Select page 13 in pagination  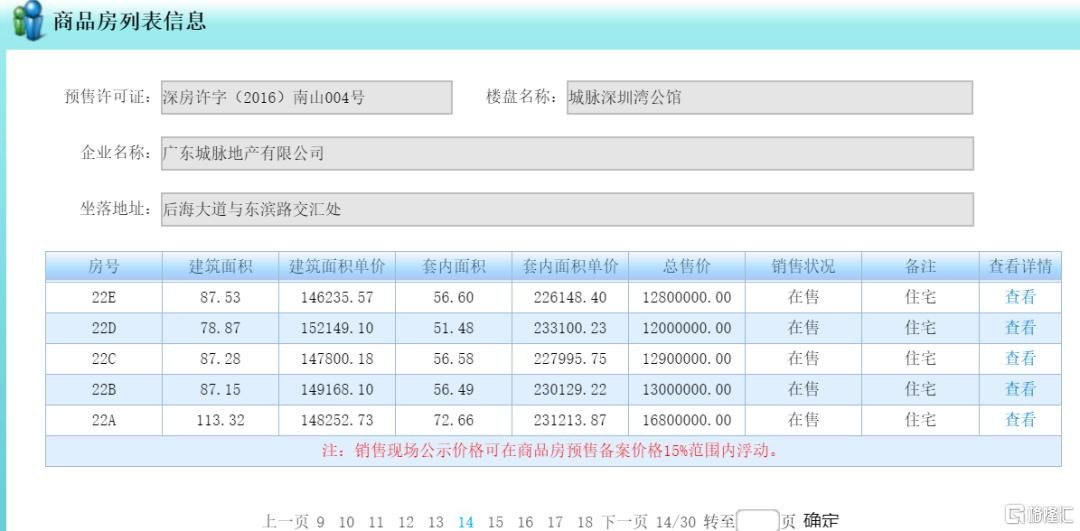tap(436, 521)
